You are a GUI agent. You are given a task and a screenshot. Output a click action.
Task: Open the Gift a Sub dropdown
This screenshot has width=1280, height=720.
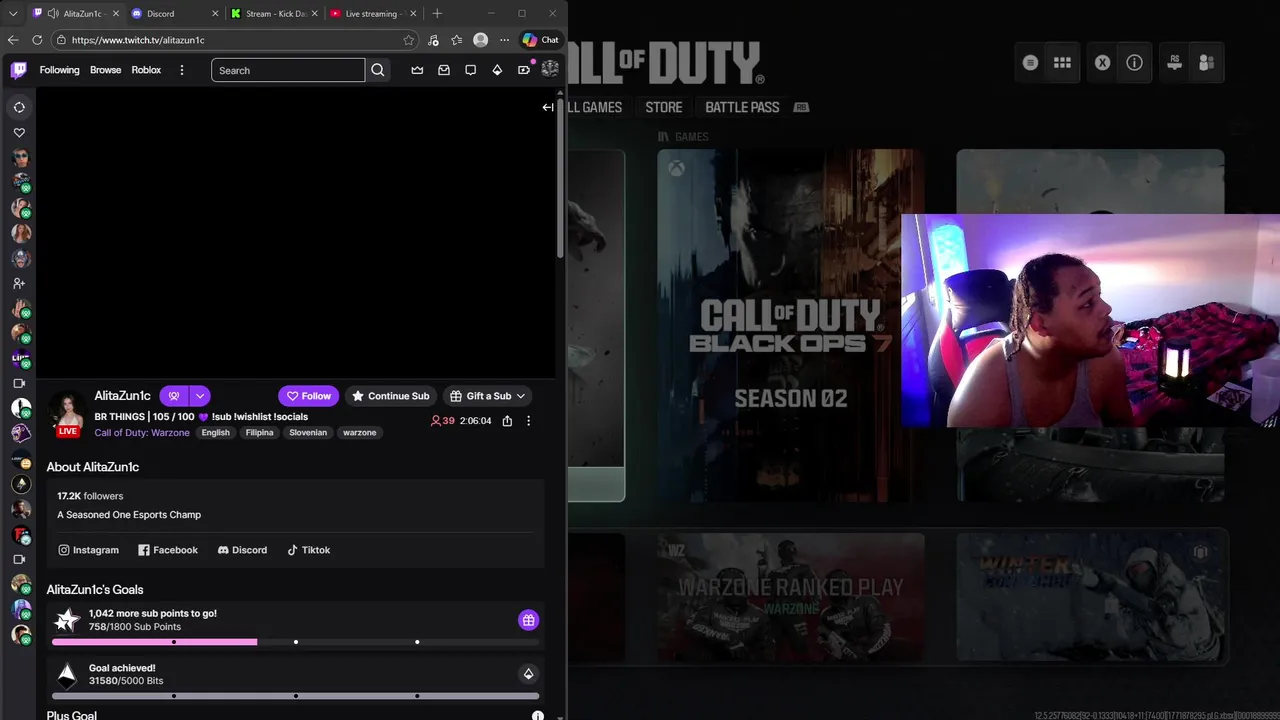click(487, 396)
